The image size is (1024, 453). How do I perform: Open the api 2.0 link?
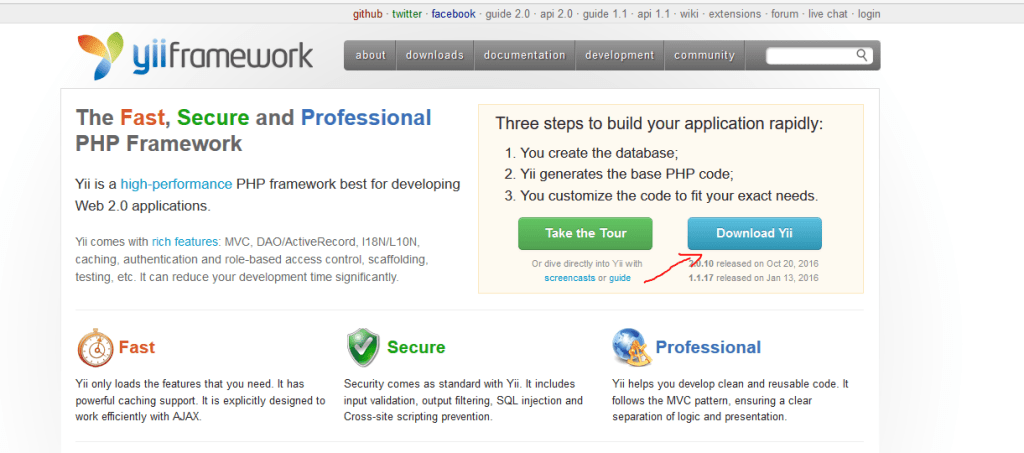tap(558, 14)
